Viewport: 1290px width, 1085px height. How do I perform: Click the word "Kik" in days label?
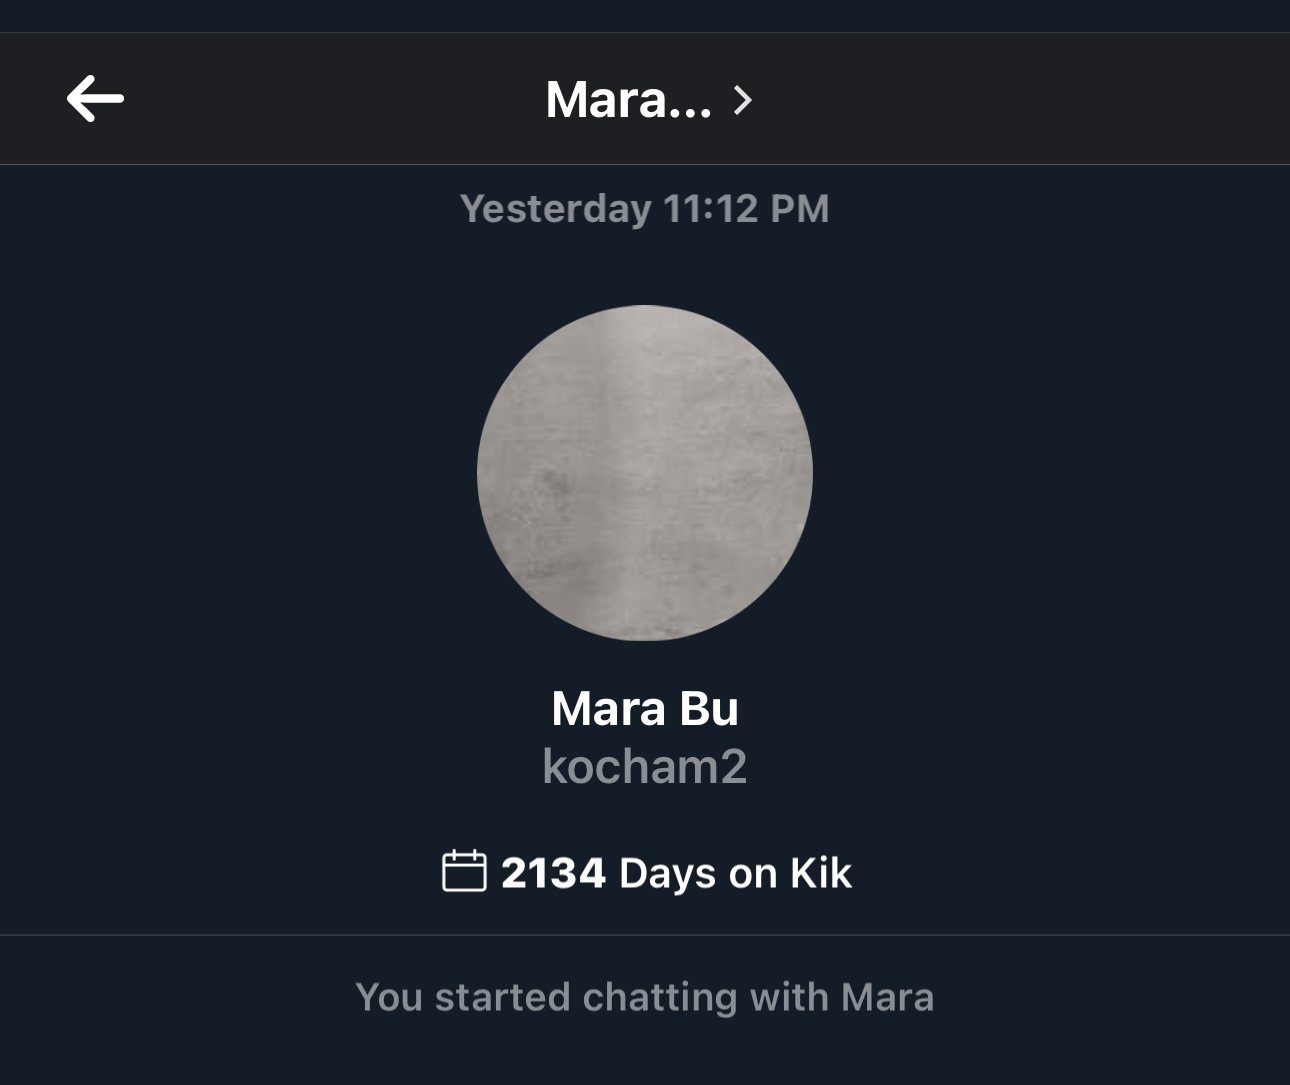pyautogui.click(x=821, y=873)
